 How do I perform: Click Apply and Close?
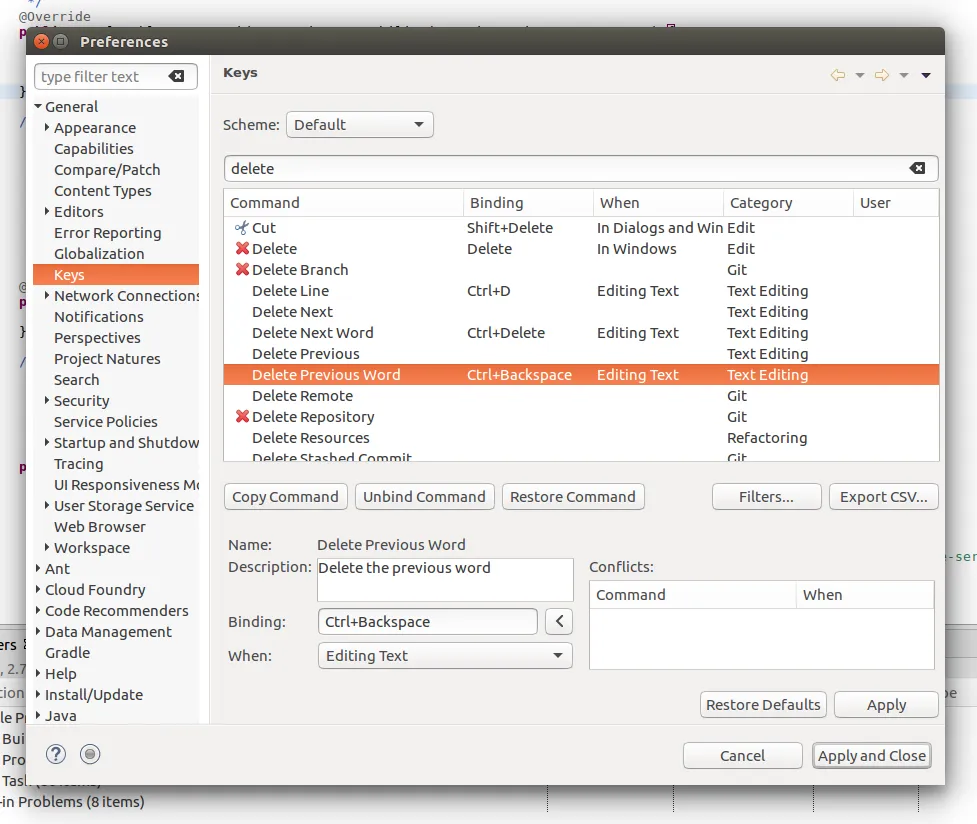[x=872, y=755]
